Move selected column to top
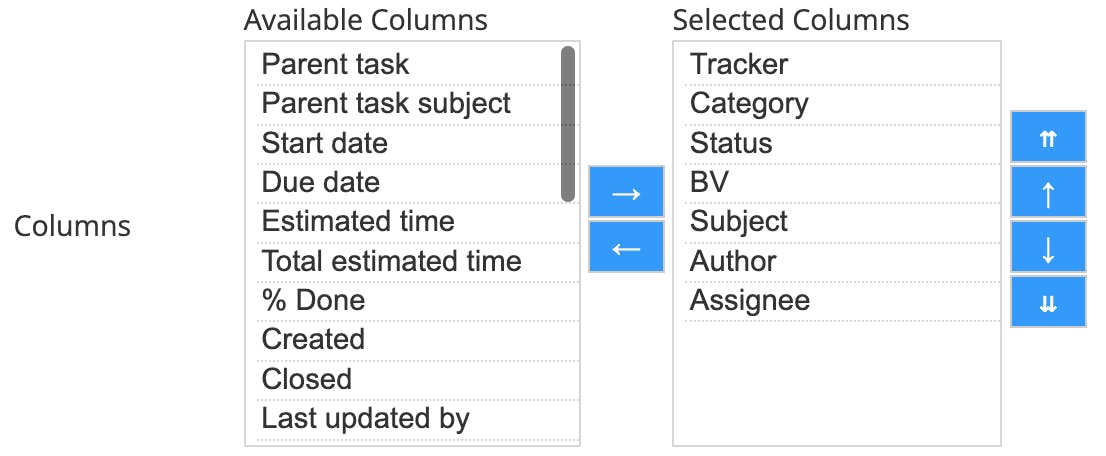1106x456 pixels. (1048, 138)
